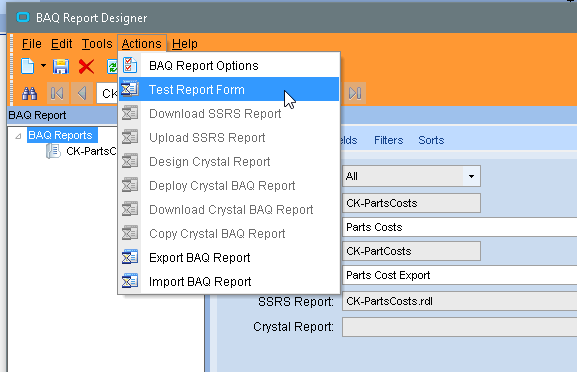
Task: Click the New document toolbar icon
Action: 28,67
